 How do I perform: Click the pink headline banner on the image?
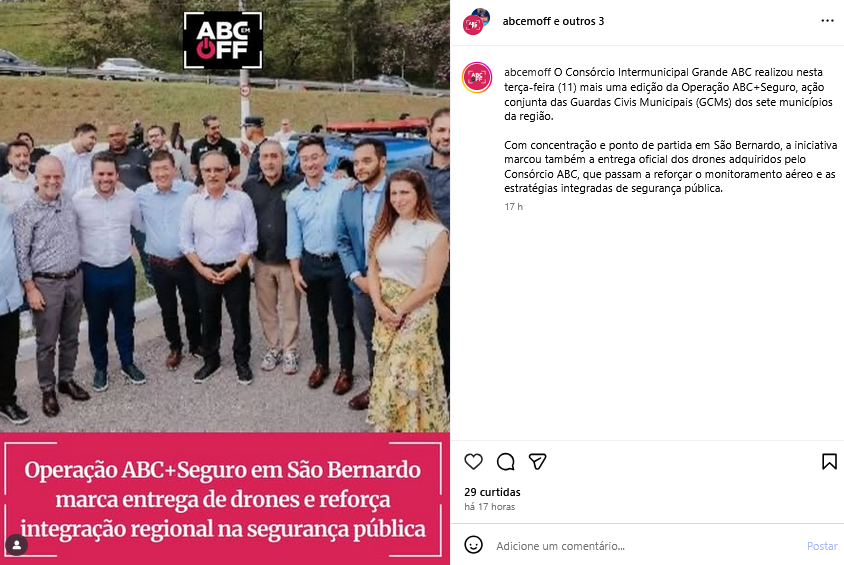coord(224,499)
